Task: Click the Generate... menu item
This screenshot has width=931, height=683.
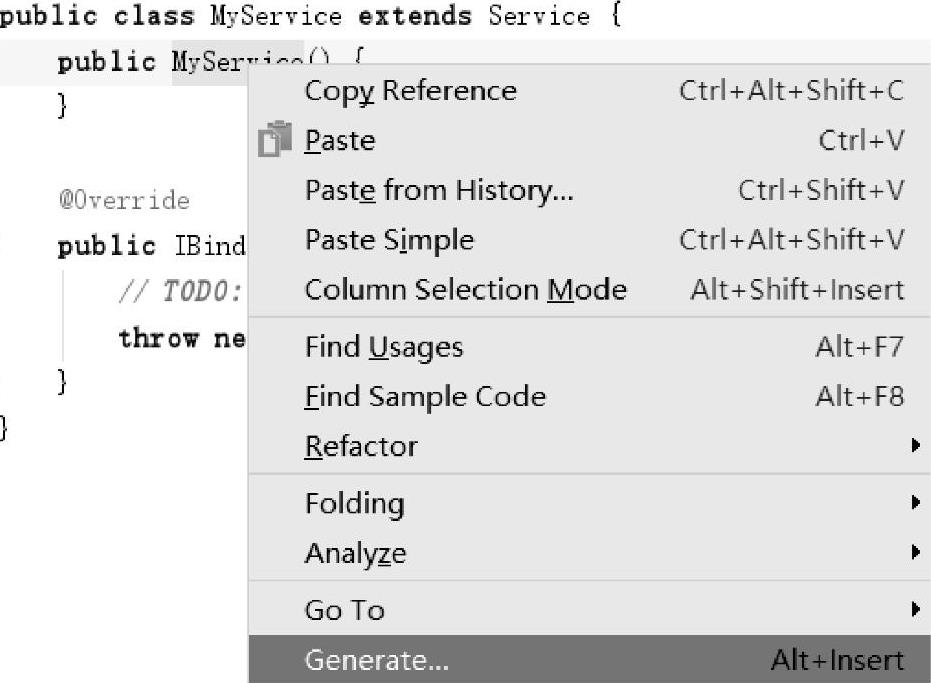Action: [377, 660]
